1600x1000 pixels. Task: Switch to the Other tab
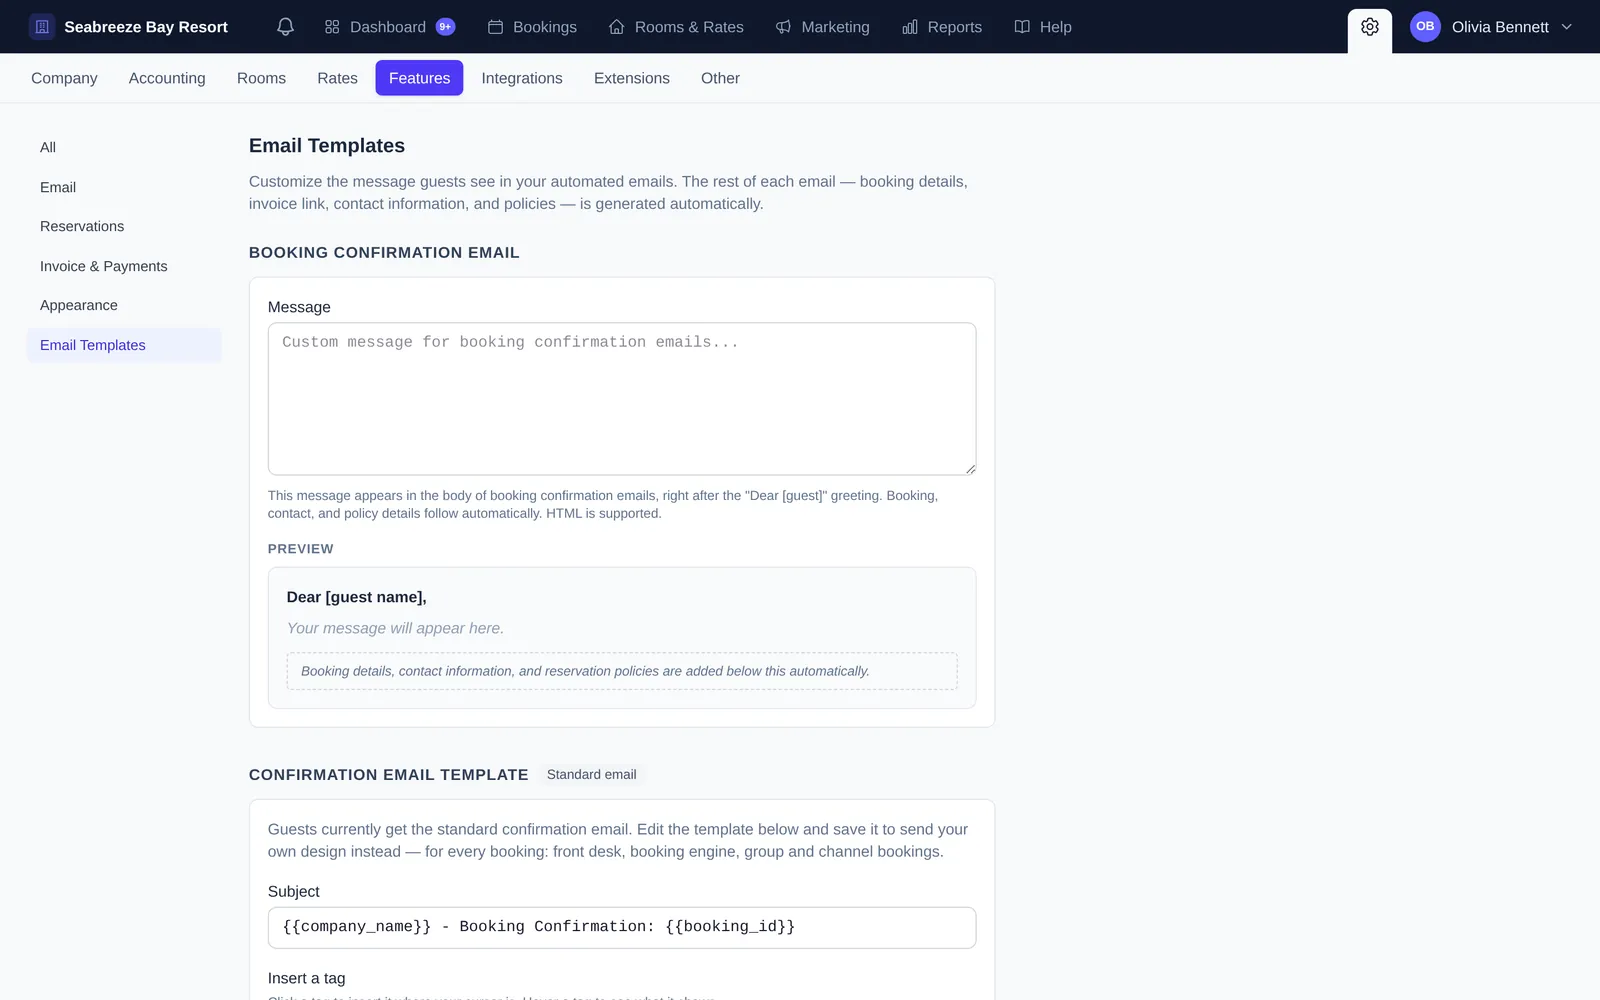pyautogui.click(x=720, y=78)
